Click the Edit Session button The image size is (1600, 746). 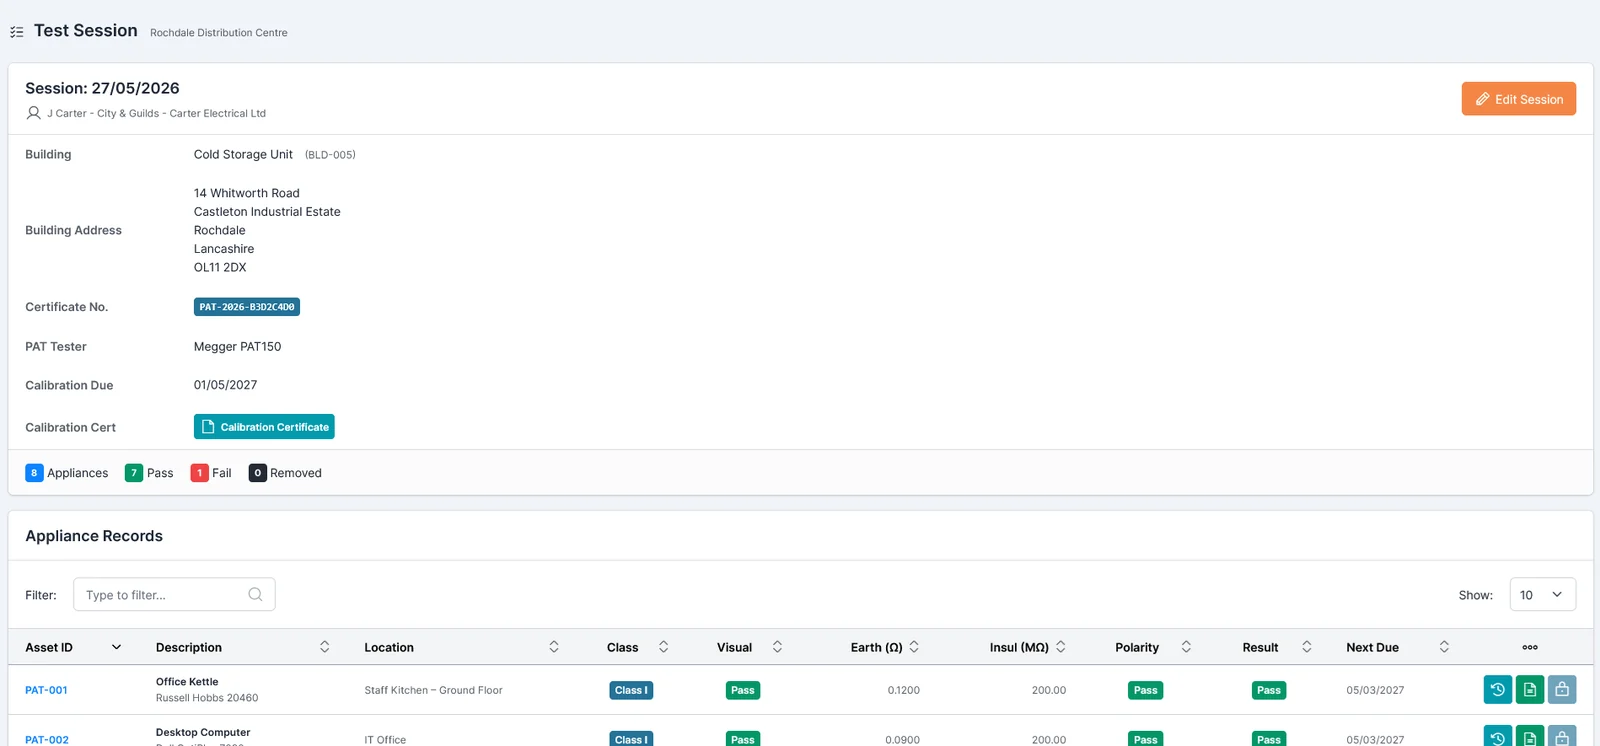[1518, 99]
